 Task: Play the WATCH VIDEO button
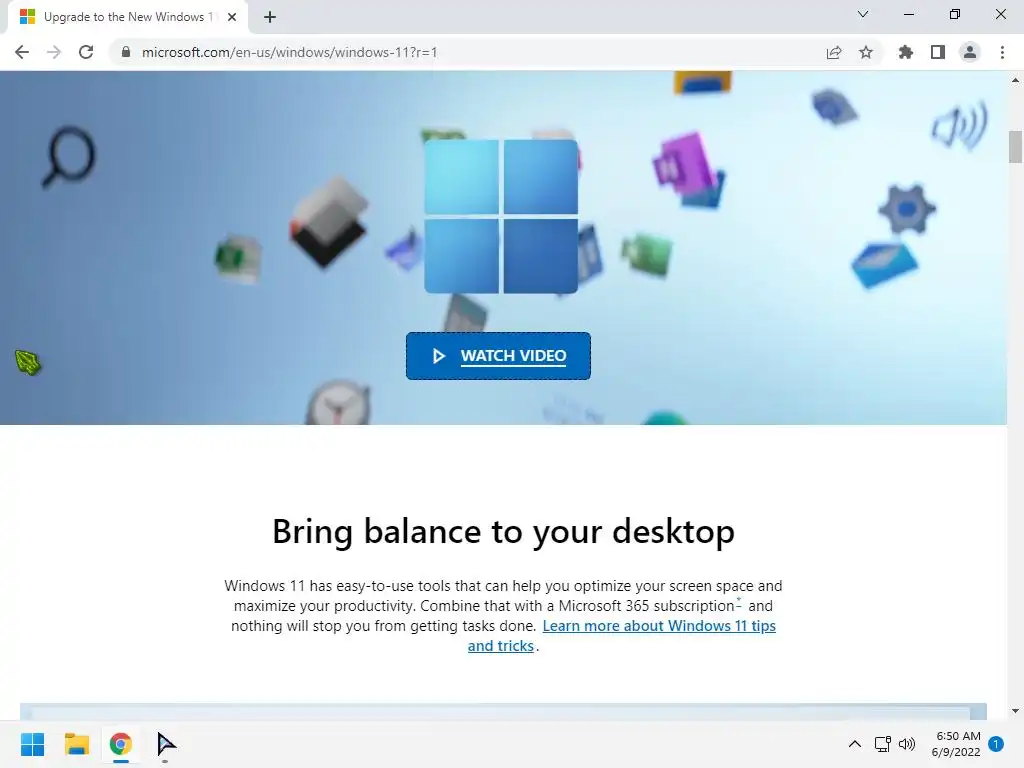click(498, 356)
